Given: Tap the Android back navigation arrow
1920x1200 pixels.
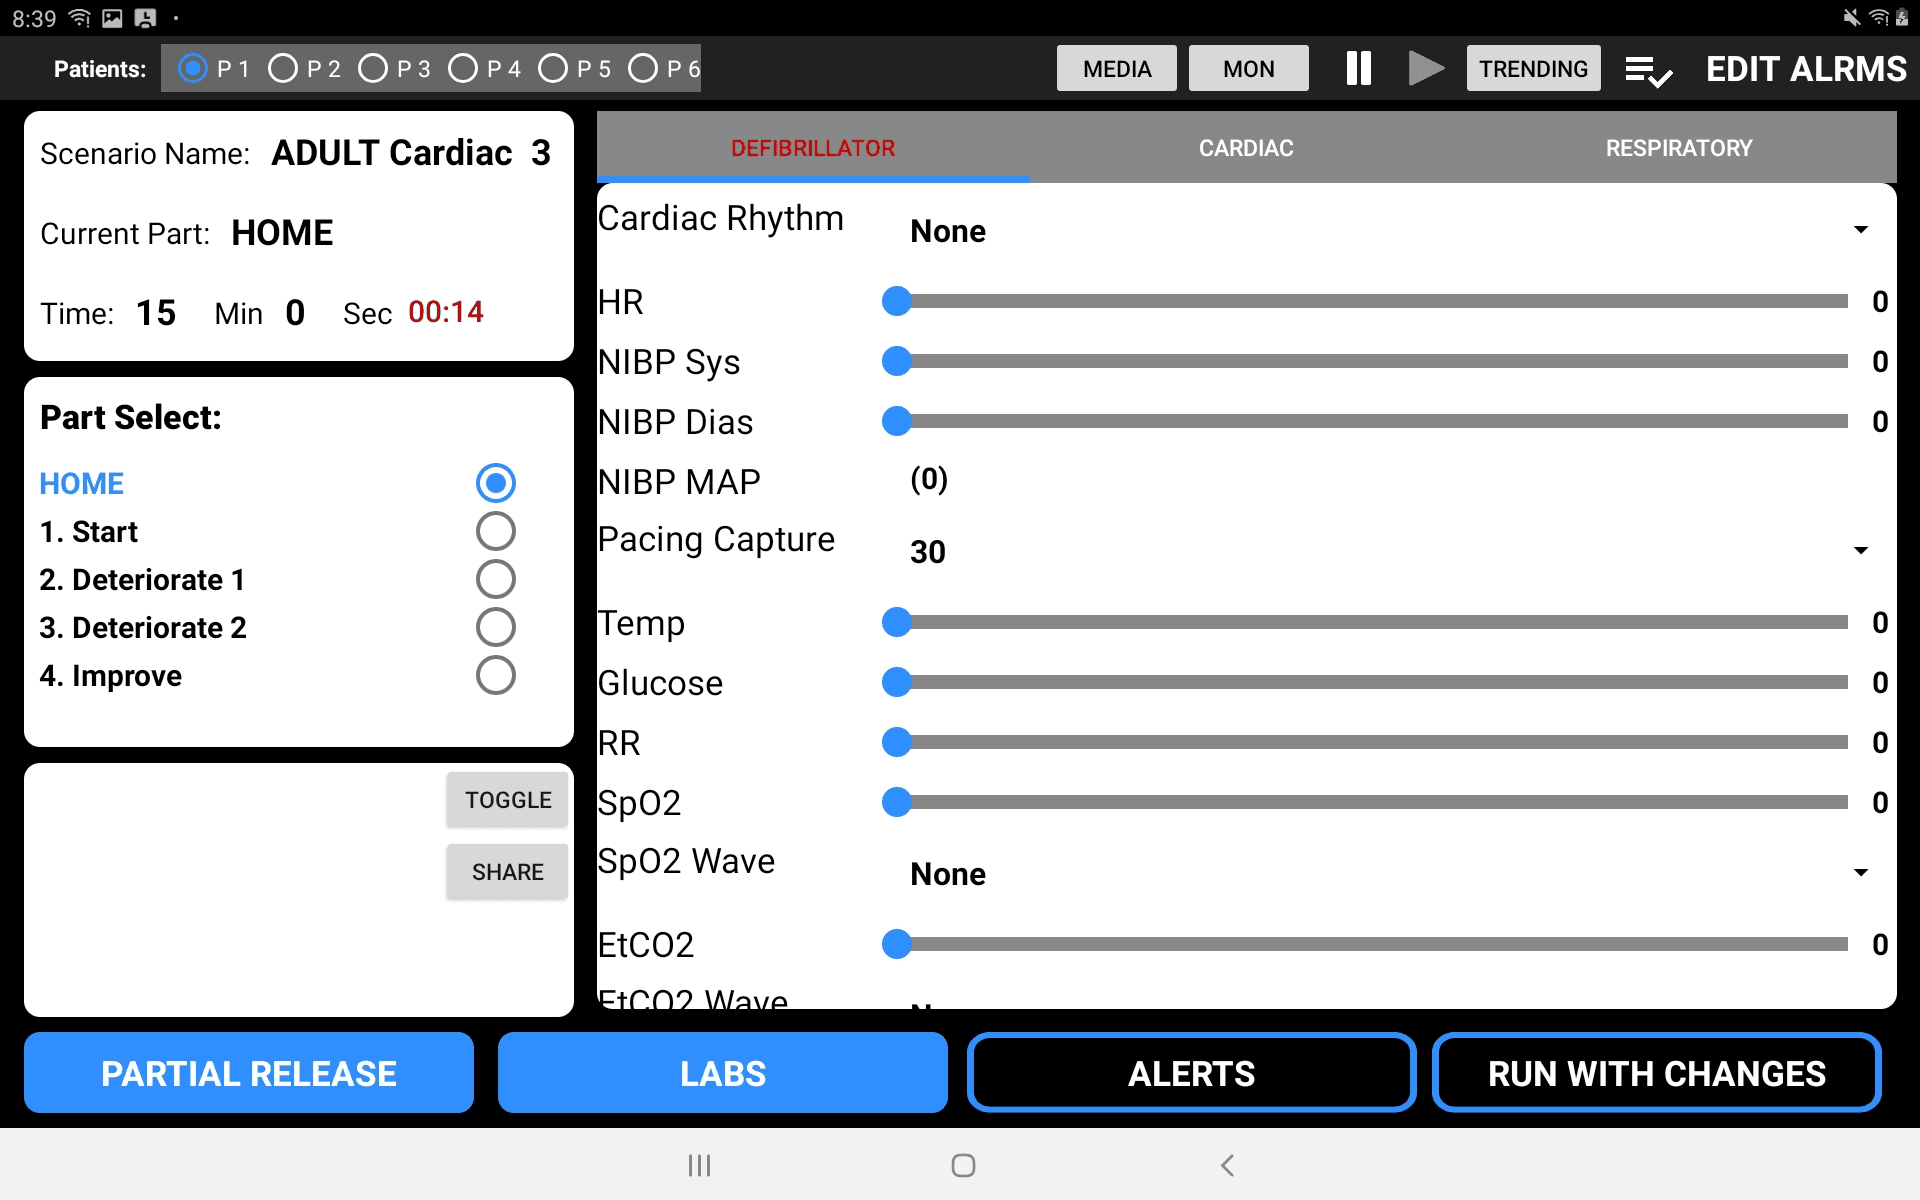Looking at the screenshot, I should click(x=1226, y=1164).
